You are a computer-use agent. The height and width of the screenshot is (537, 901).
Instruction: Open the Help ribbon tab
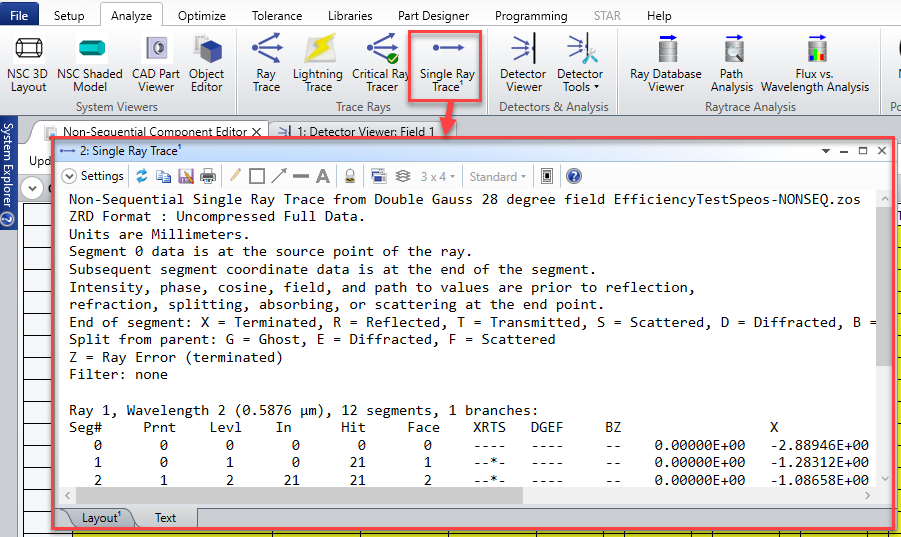659,16
